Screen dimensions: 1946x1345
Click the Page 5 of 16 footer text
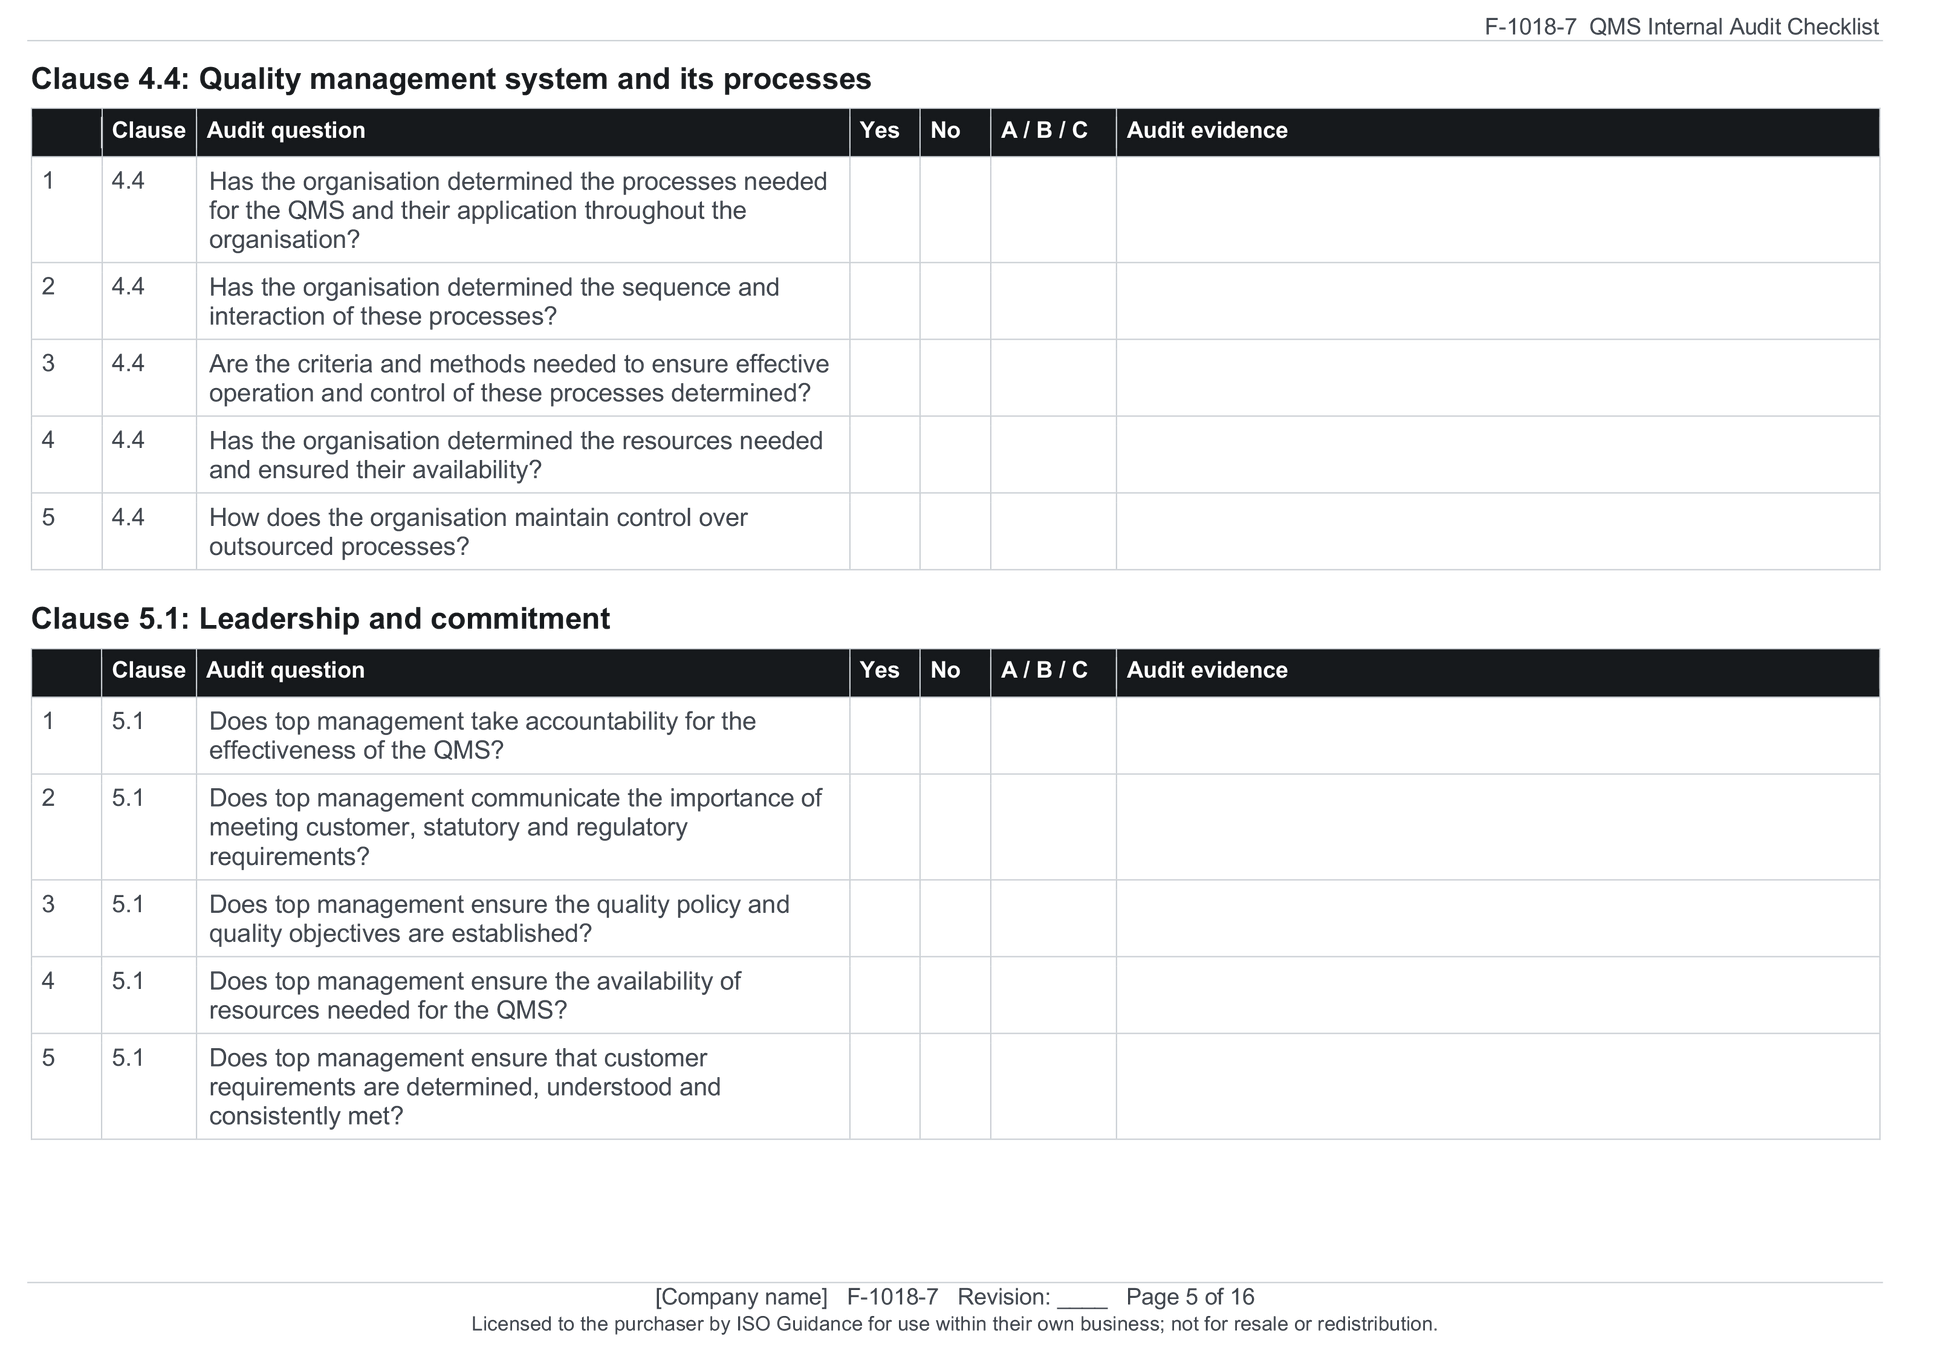coord(1190,1297)
